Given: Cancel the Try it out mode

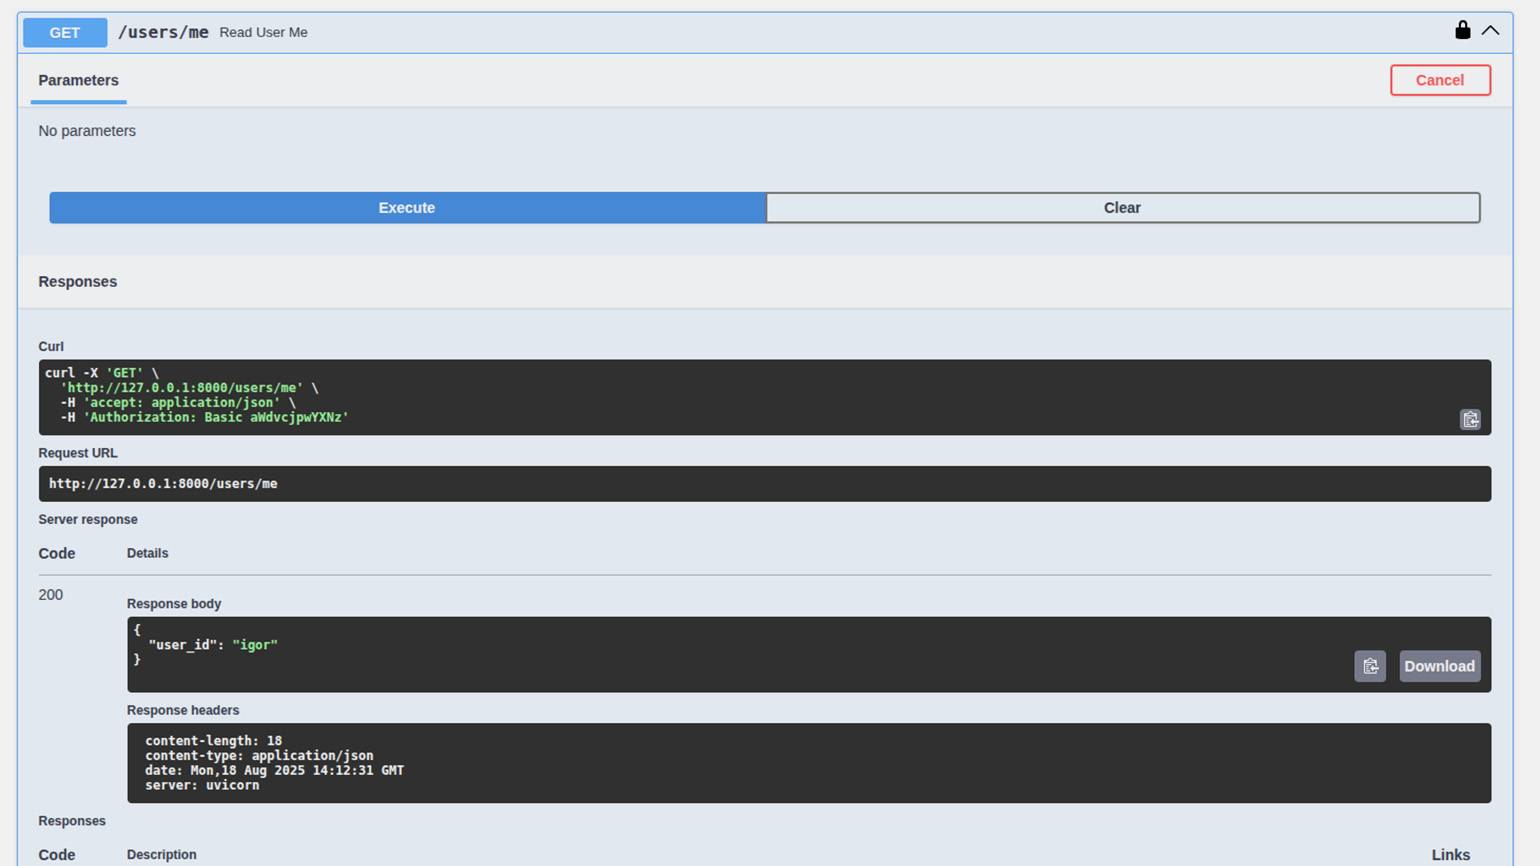Looking at the screenshot, I should [1439, 80].
